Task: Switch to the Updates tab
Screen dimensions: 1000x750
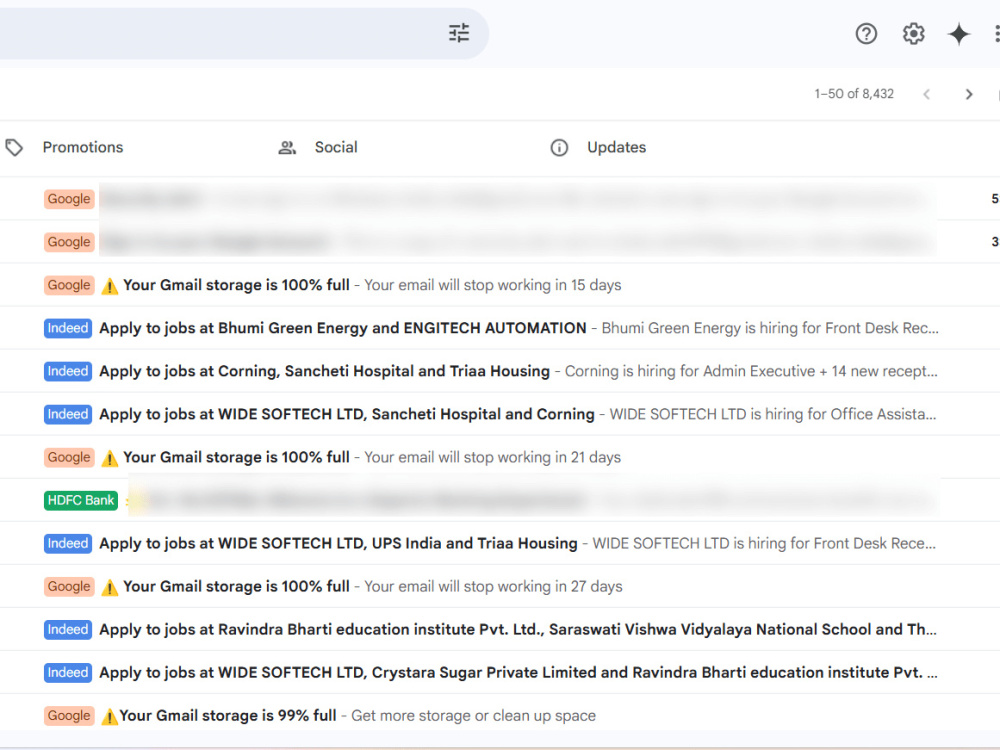Action: [x=616, y=147]
